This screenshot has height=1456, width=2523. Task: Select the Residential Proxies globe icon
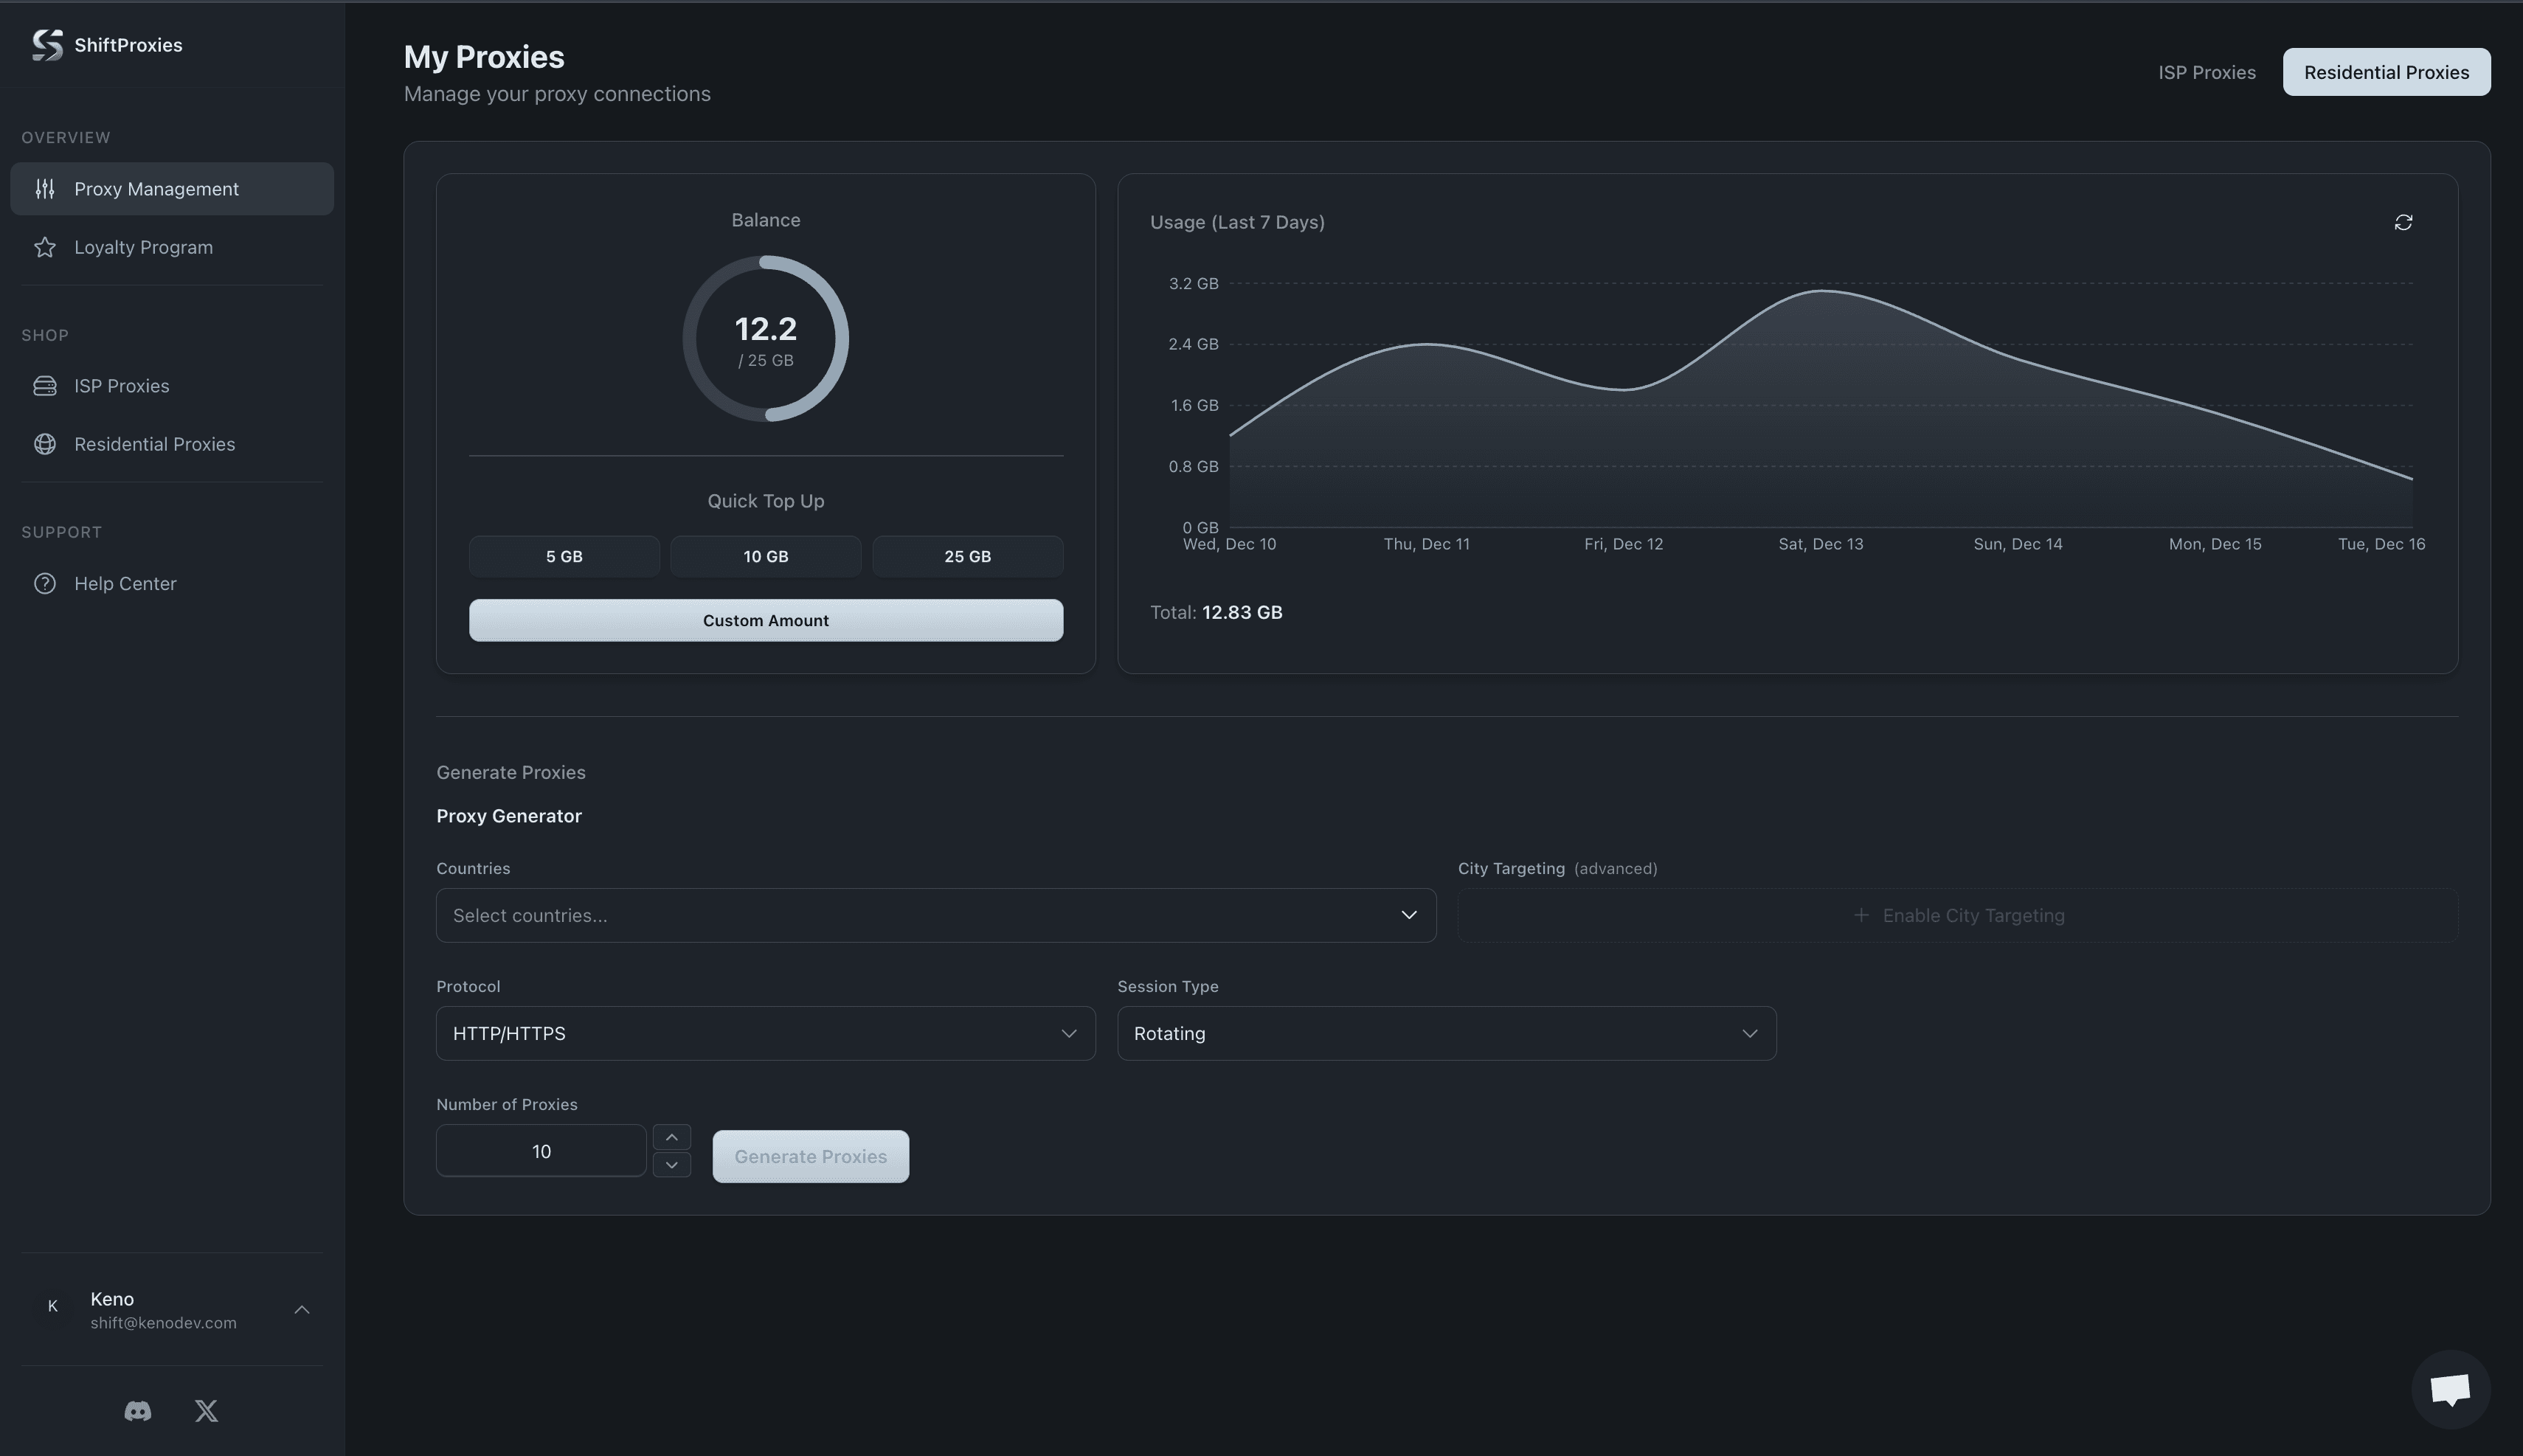tap(45, 444)
